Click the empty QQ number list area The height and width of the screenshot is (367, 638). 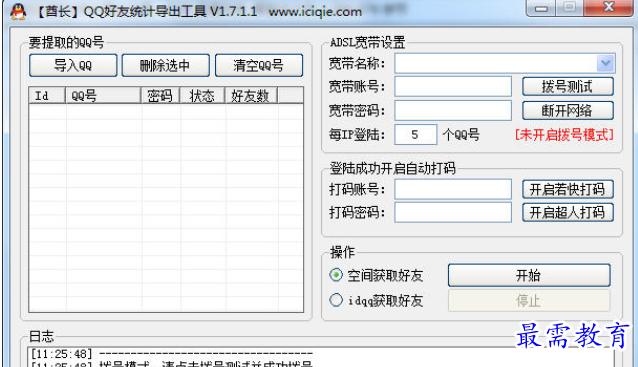pyautogui.click(x=166, y=208)
